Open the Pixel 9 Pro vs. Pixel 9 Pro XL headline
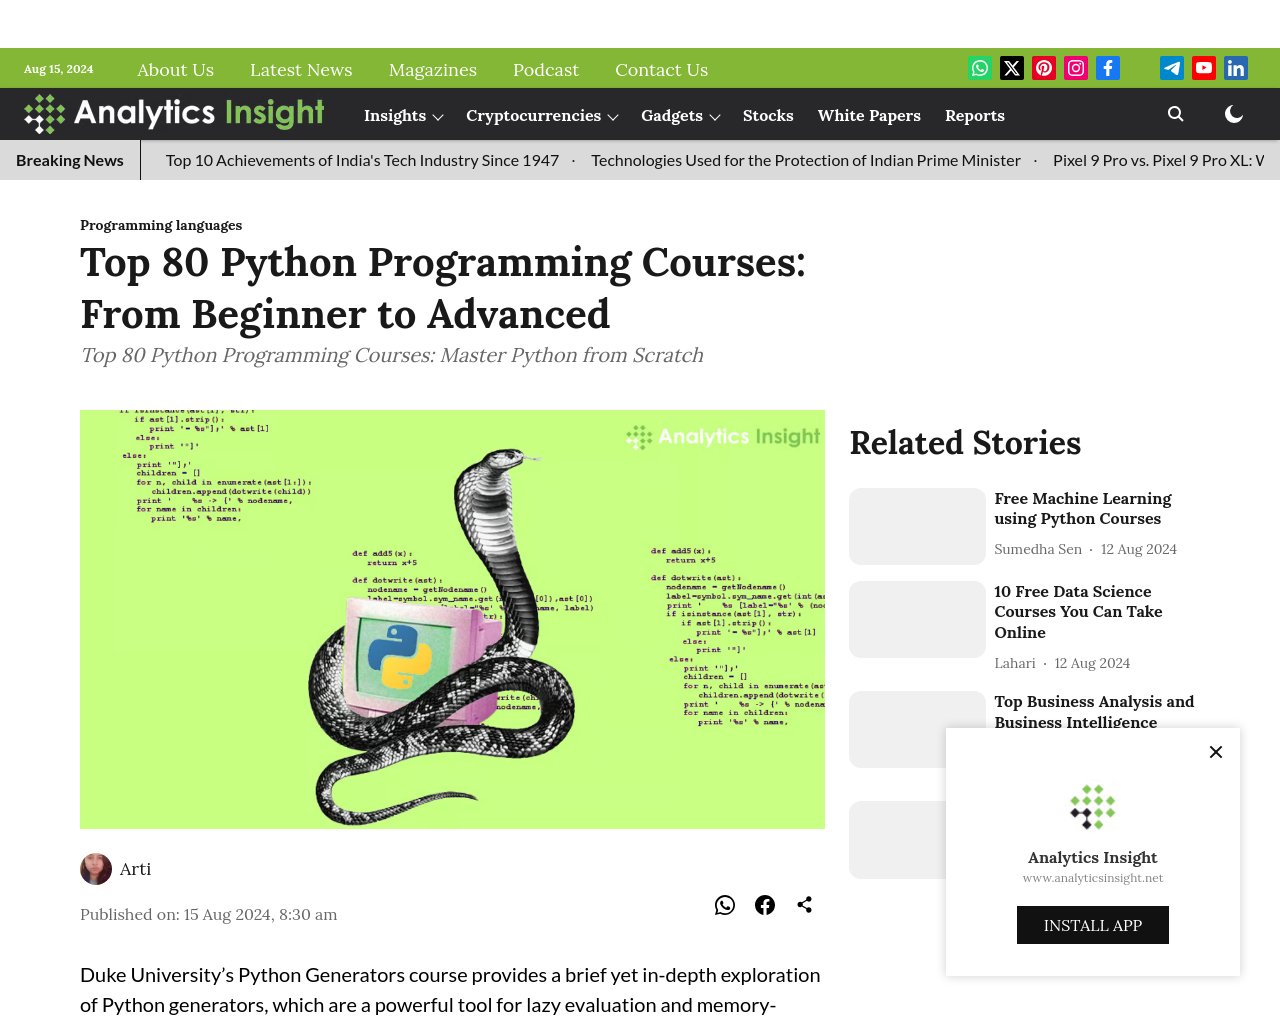Image resolution: width=1280 pixels, height=1024 pixels. 1160,160
